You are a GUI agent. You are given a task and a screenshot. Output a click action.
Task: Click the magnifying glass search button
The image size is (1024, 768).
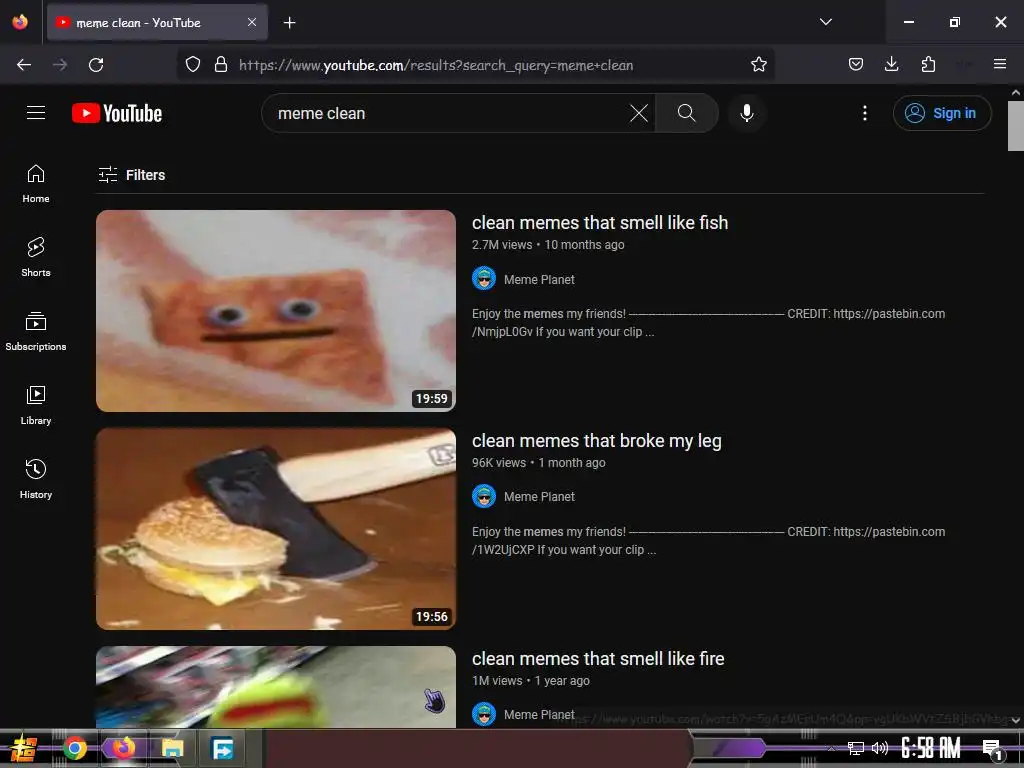click(686, 113)
